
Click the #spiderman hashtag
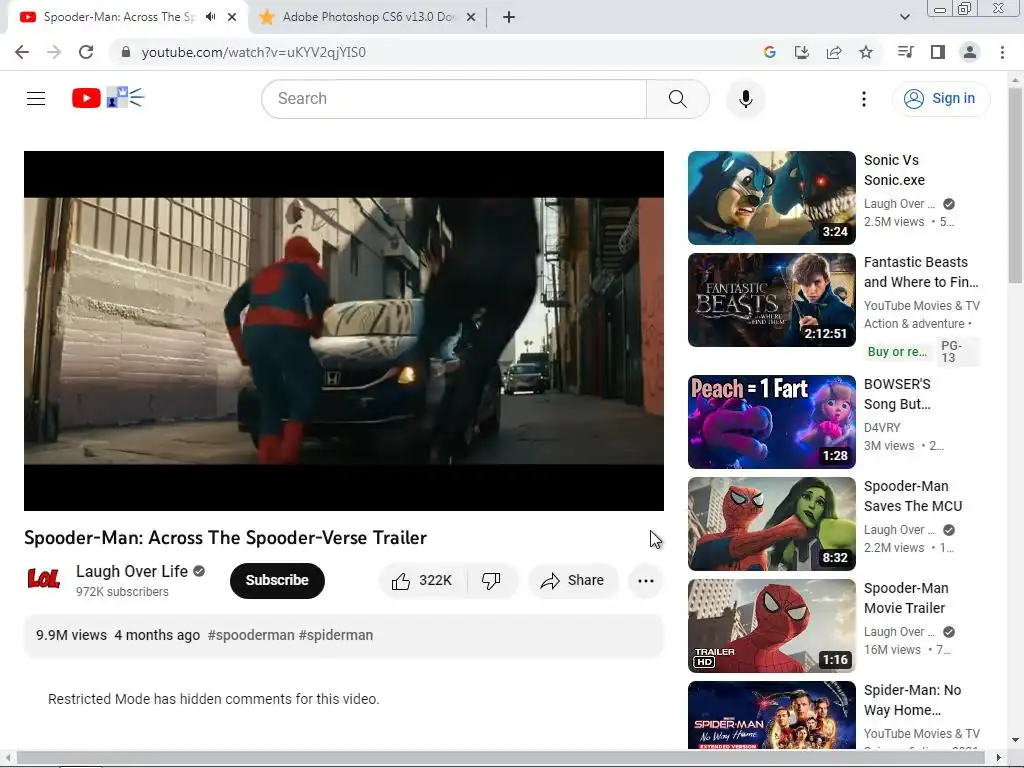pyautogui.click(x=336, y=635)
